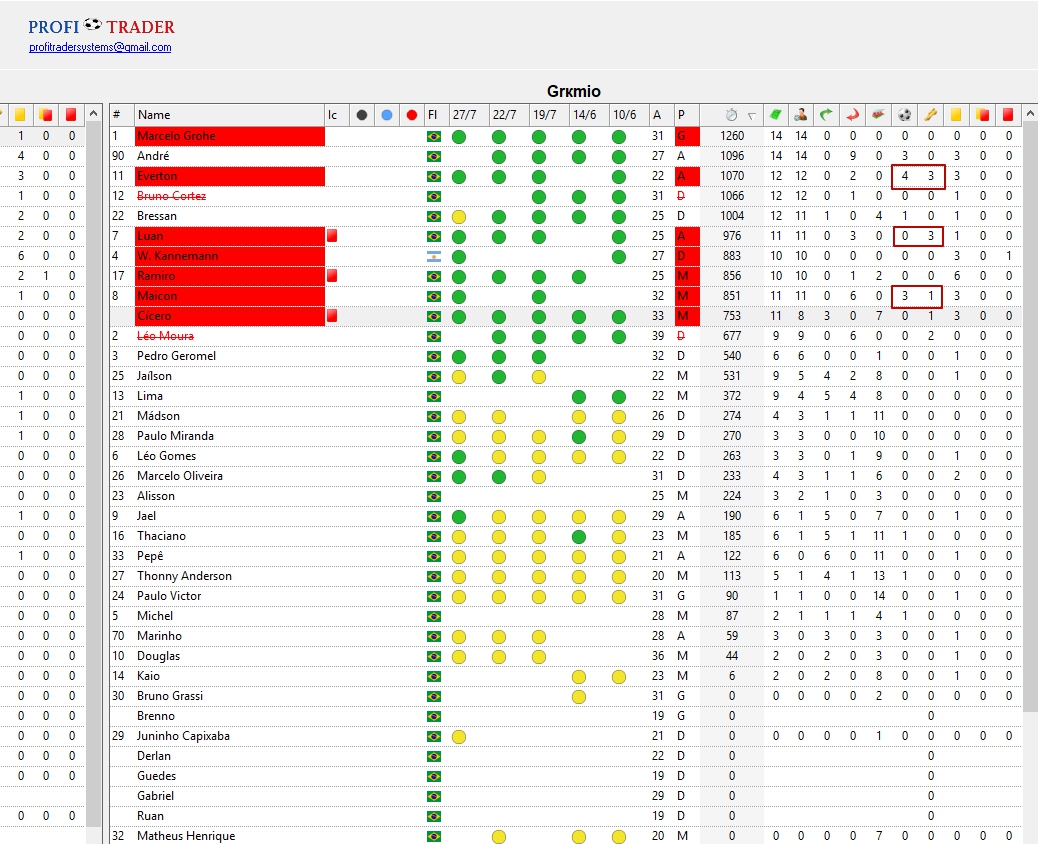
Task: Click the red dot column header
Action: [412, 115]
